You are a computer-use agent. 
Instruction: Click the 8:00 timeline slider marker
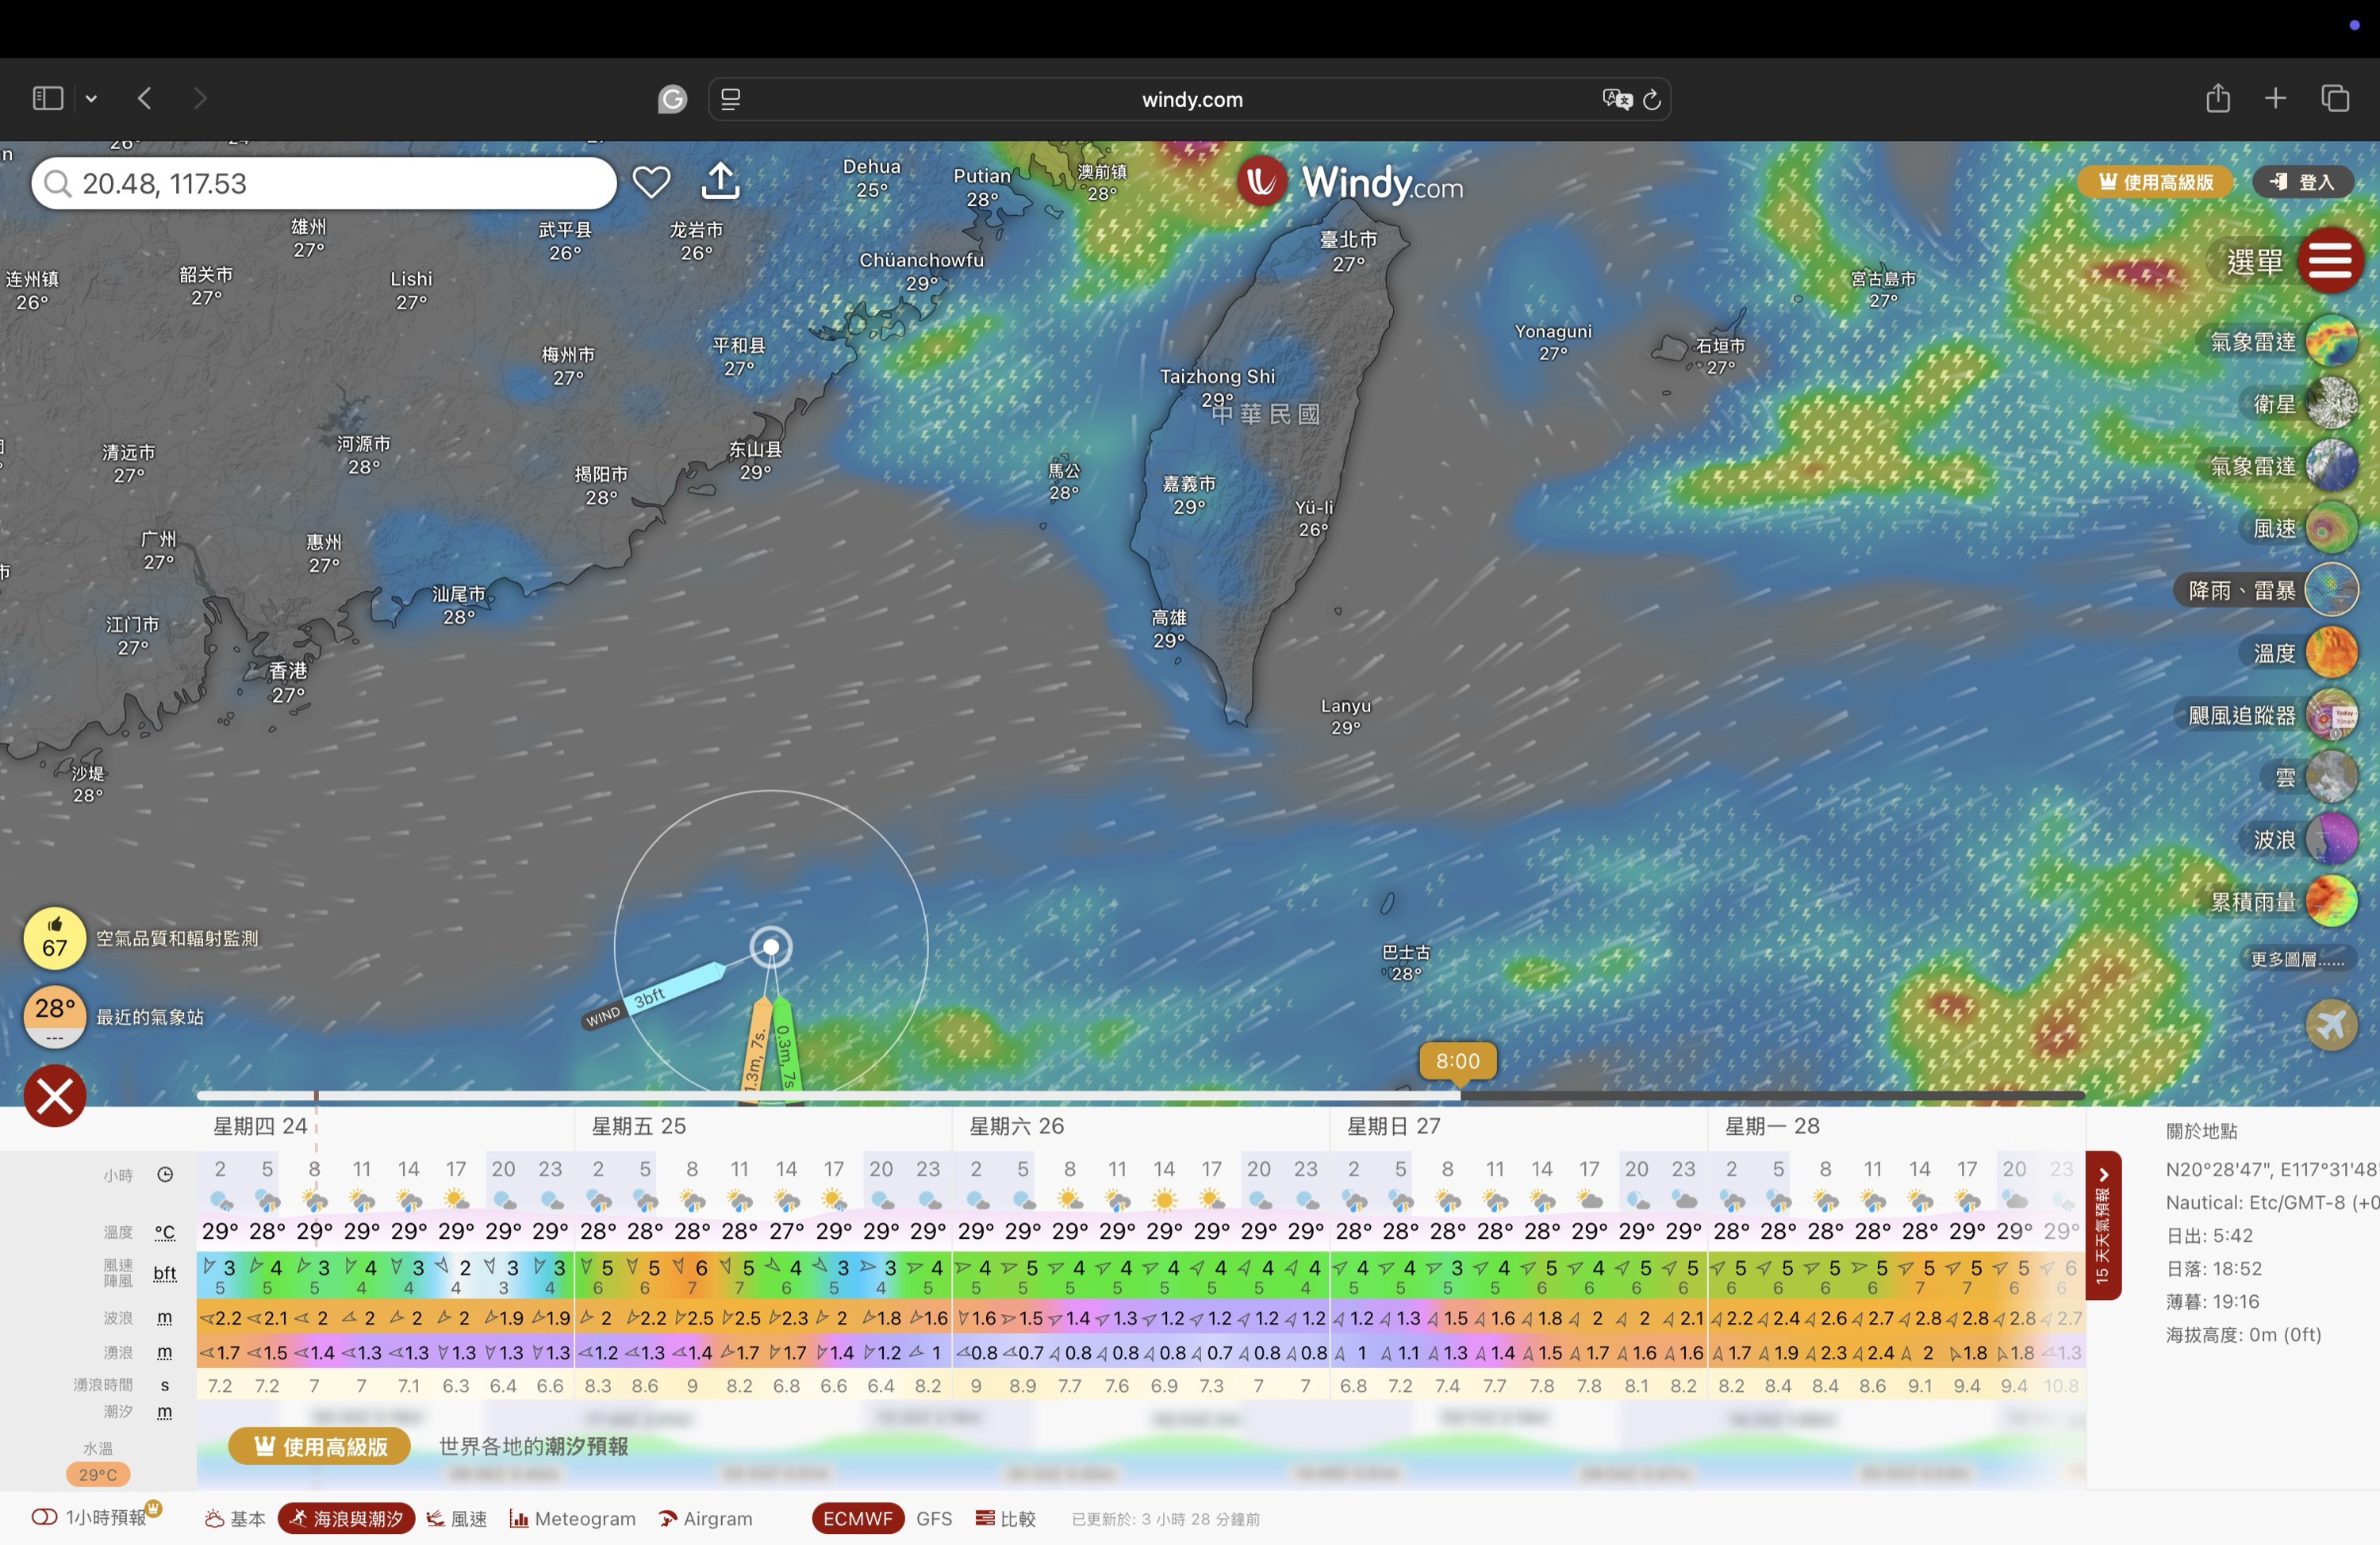1457,1061
